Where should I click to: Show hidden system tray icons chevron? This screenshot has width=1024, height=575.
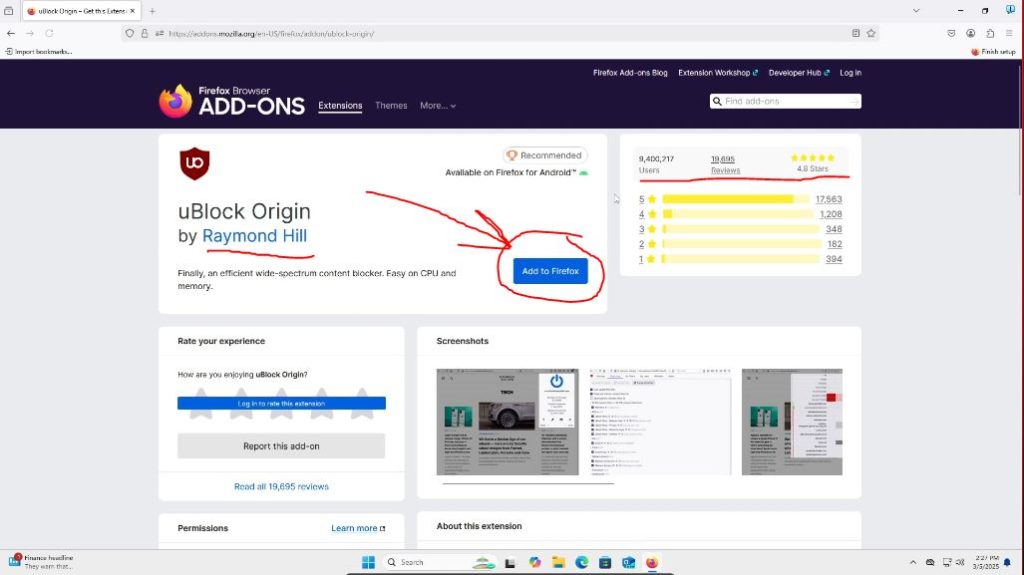point(913,562)
